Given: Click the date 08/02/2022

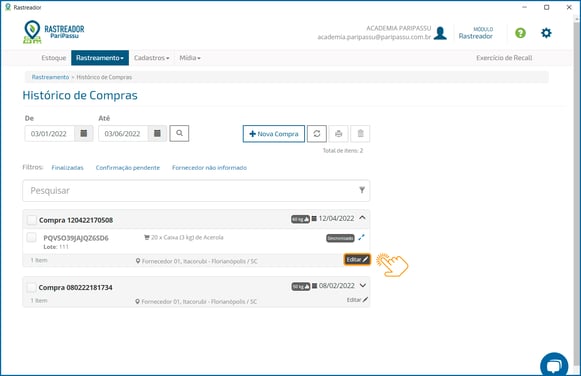Looking at the screenshot, I should coord(337,286).
